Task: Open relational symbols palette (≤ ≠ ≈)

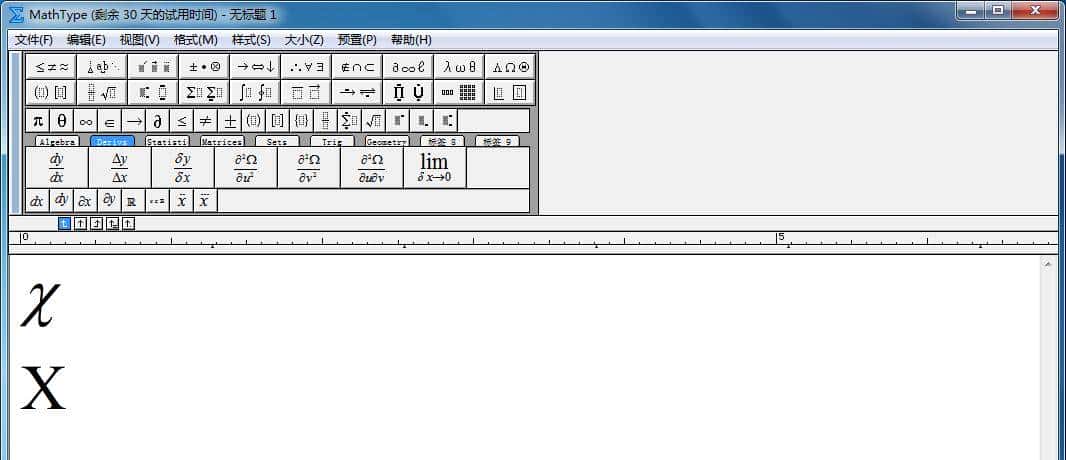Action: pos(51,67)
